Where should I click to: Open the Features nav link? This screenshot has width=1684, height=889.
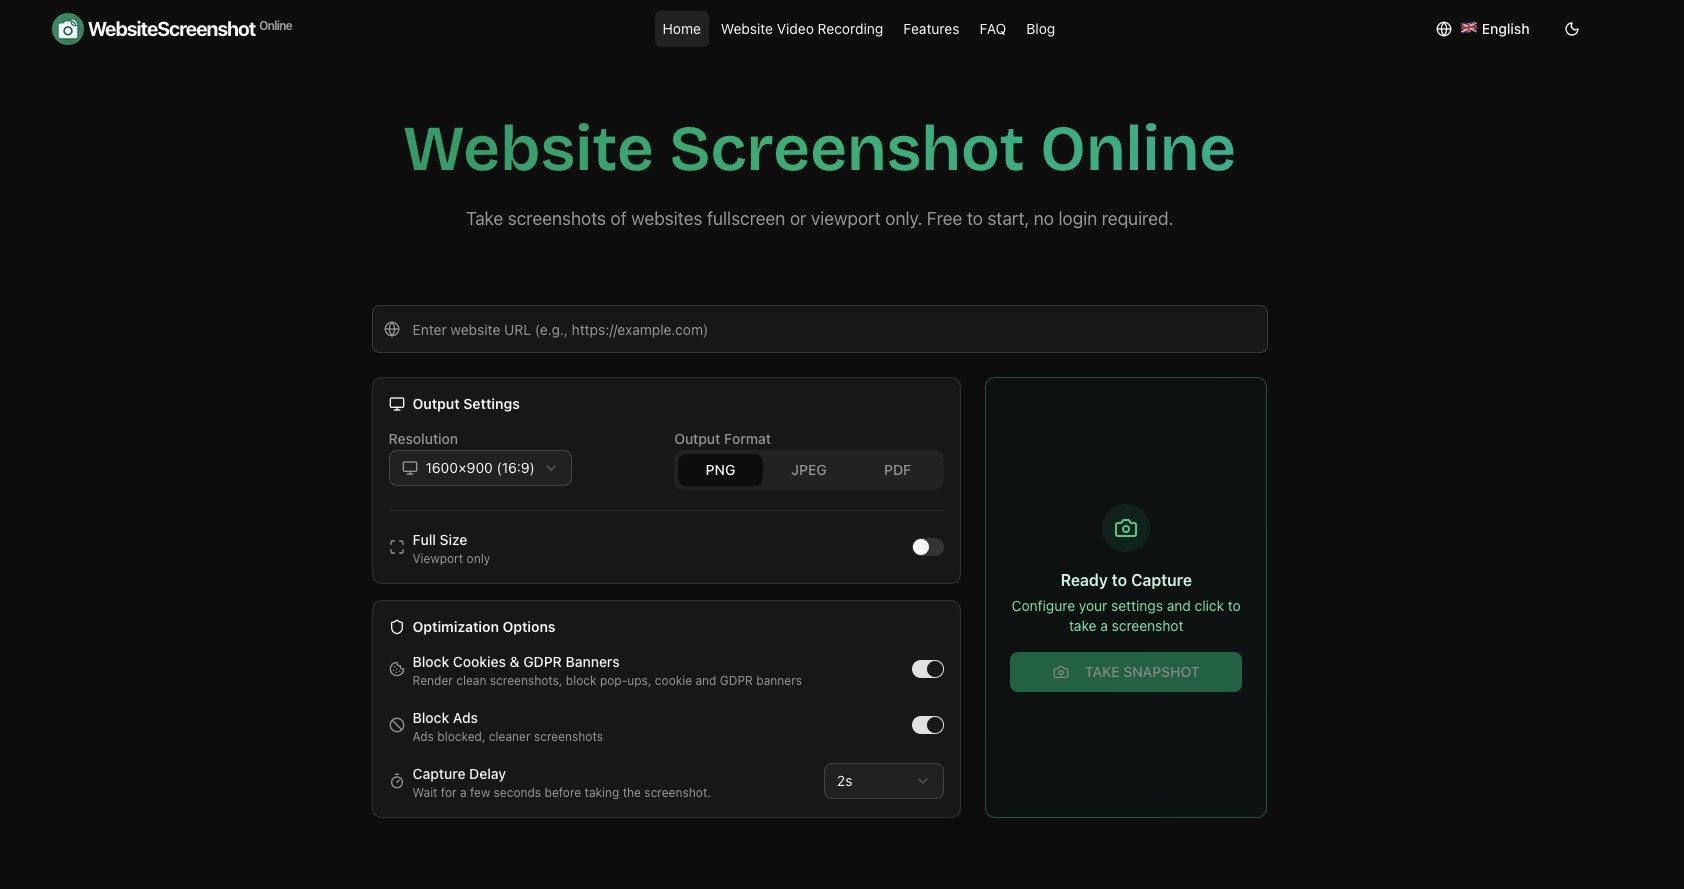(931, 29)
